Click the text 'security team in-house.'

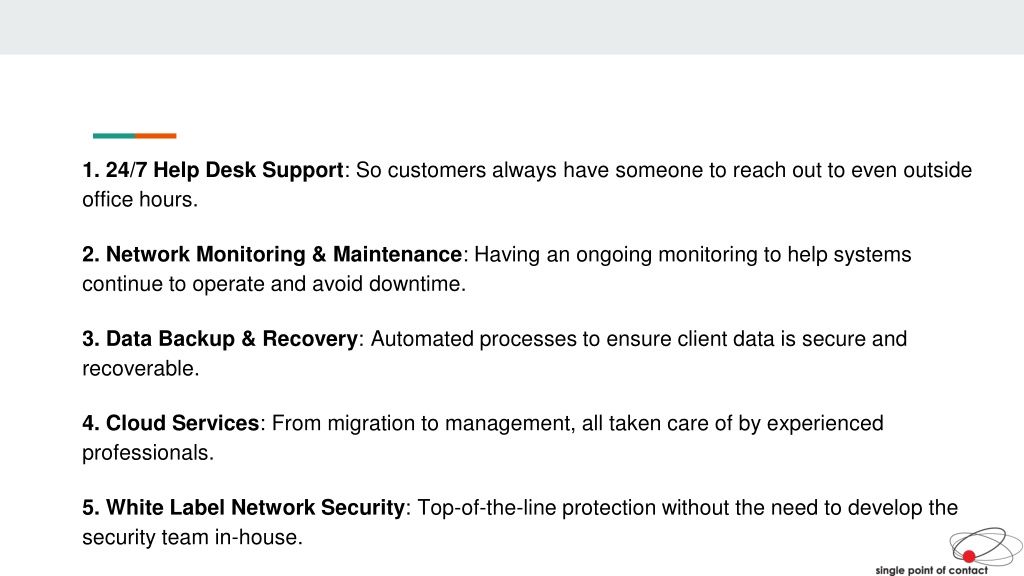click(192, 537)
